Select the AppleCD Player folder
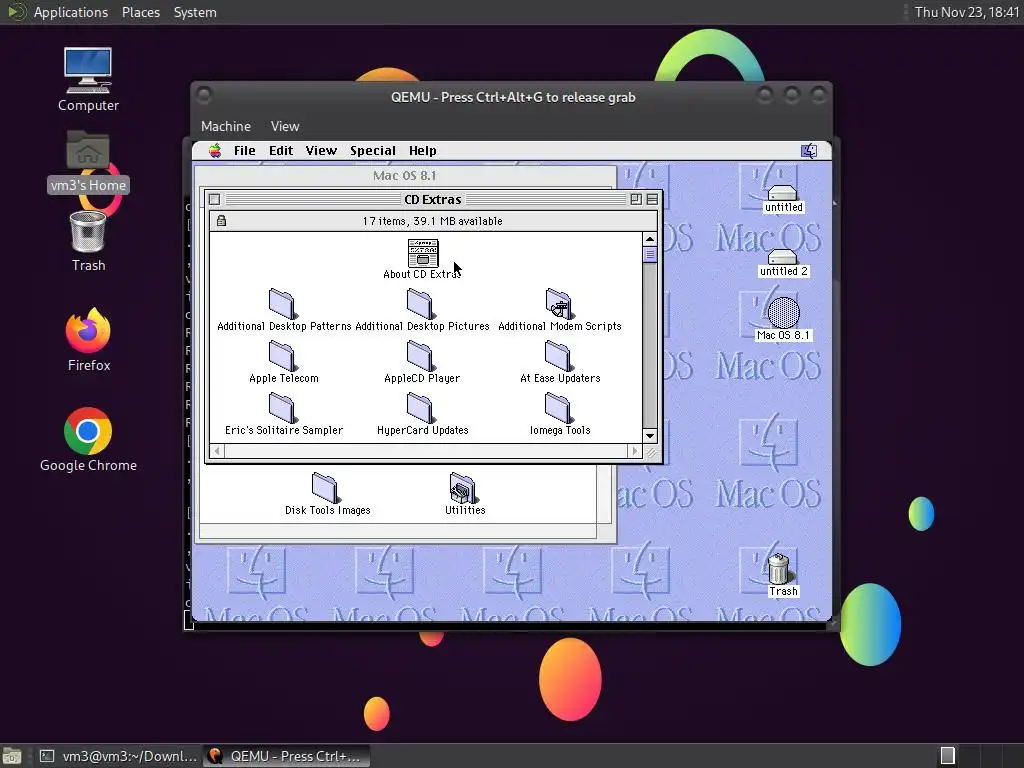This screenshot has width=1024, height=768. pyautogui.click(x=420, y=357)
